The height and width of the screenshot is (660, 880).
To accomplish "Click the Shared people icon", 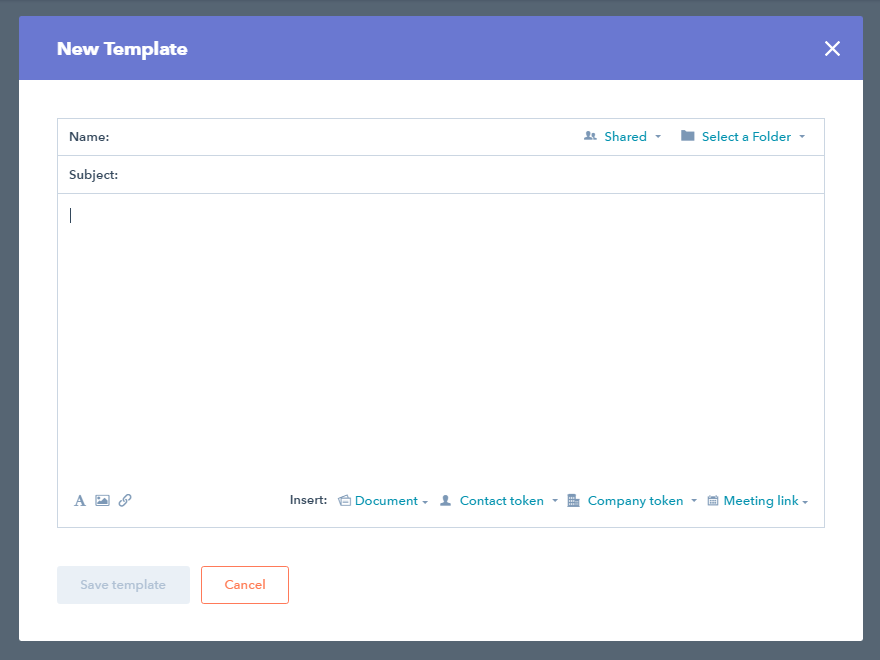I will [590, 136].
